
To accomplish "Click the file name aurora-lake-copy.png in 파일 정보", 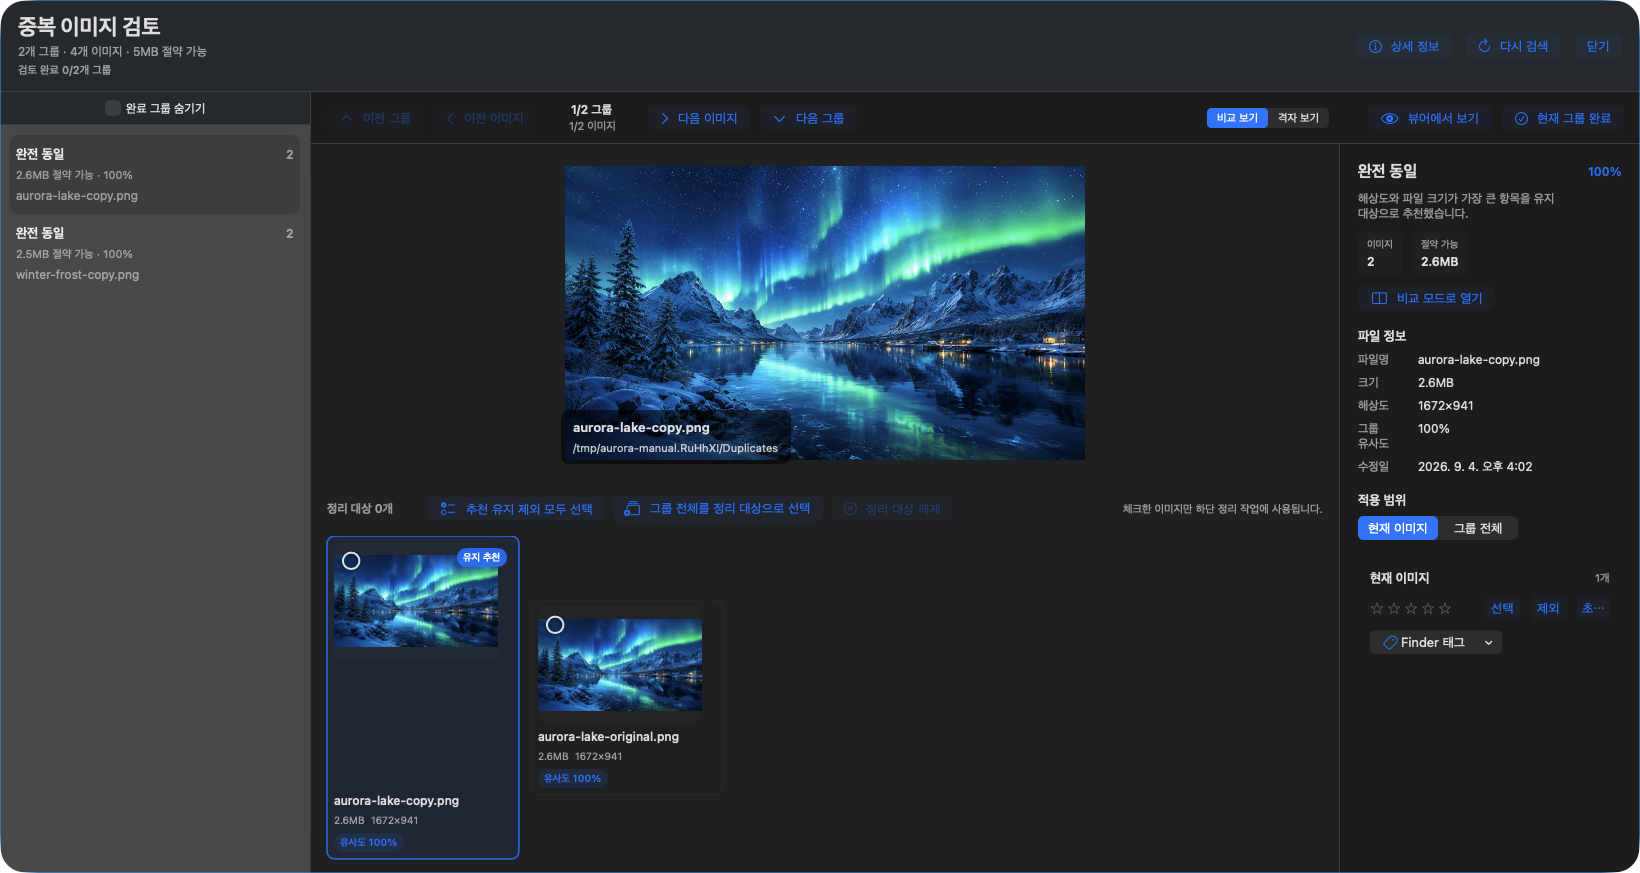I will [1479, 360].
